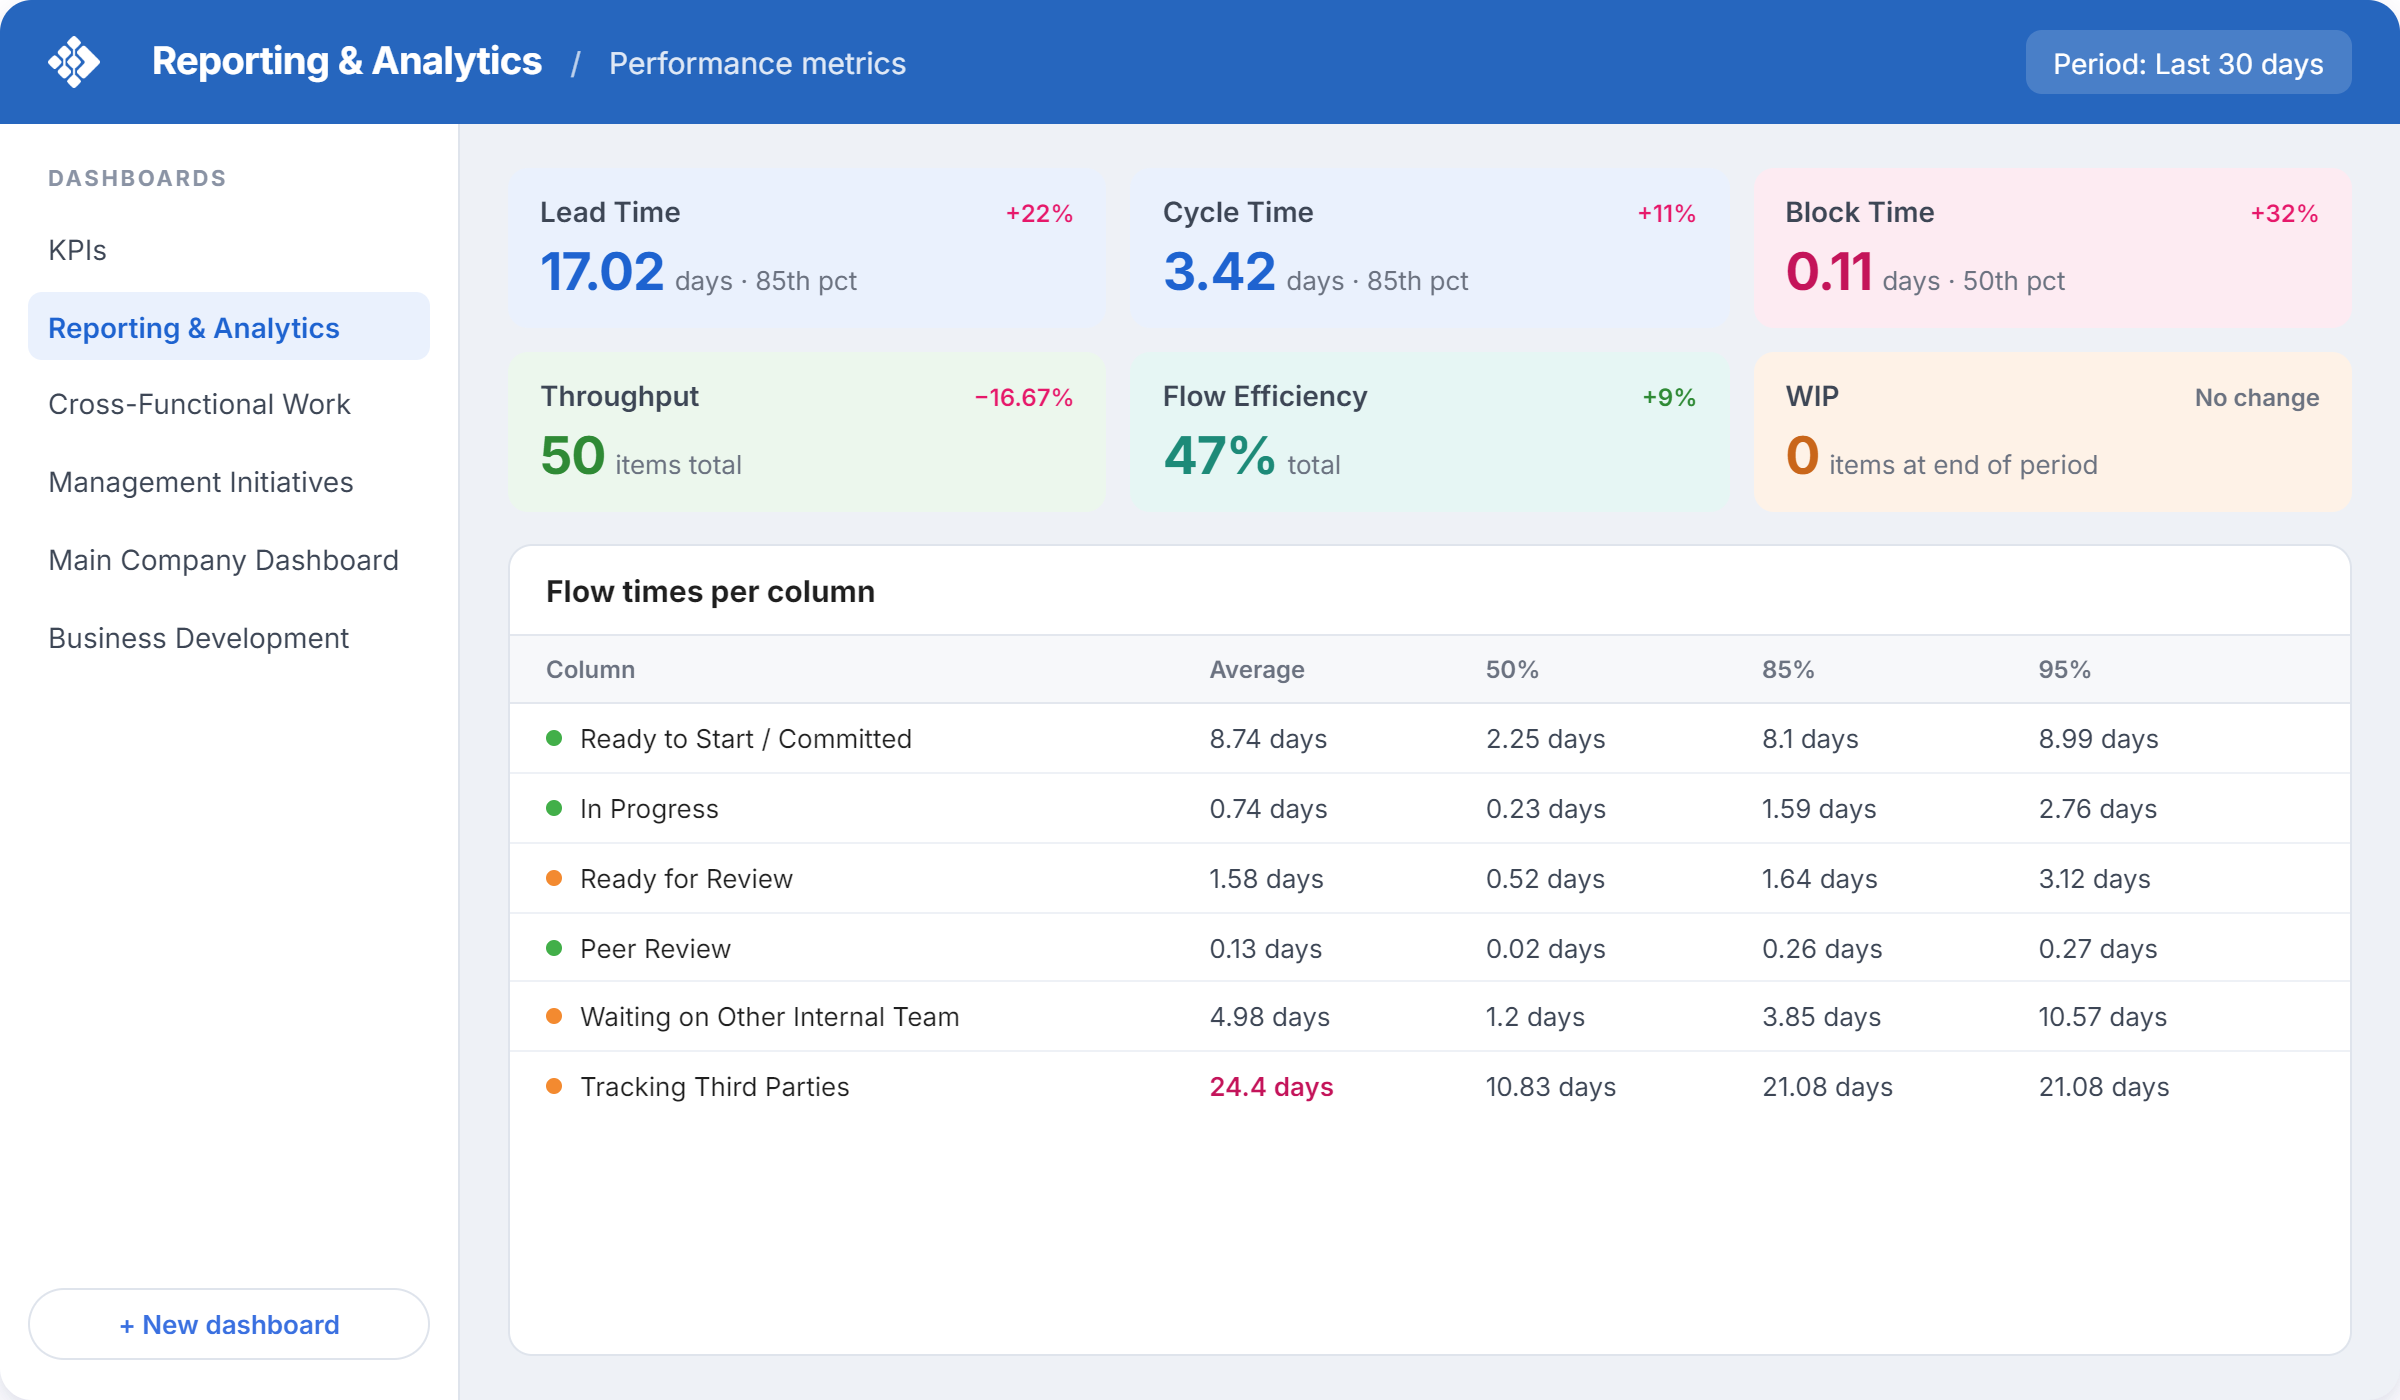Select the Tracking Third Parties row label
This screenshot has width=2400, height=1400.
(714, 1086)
